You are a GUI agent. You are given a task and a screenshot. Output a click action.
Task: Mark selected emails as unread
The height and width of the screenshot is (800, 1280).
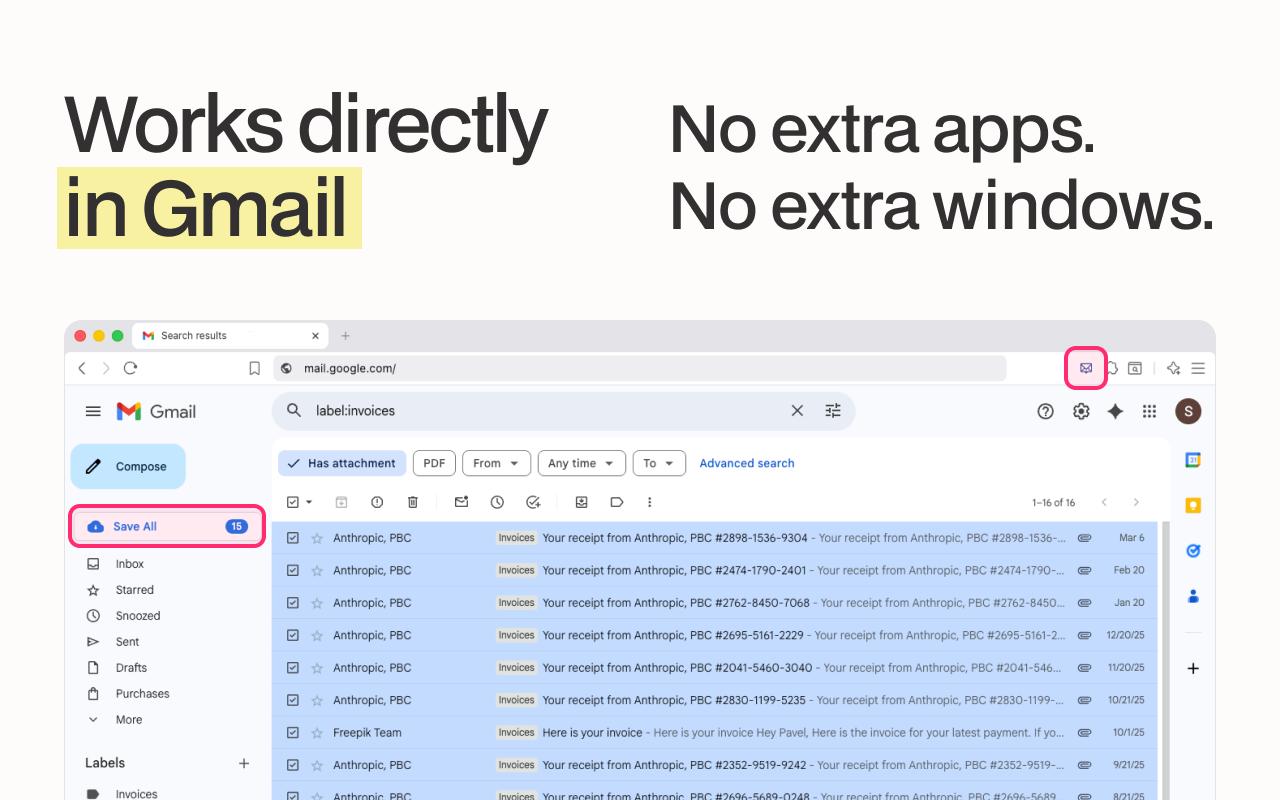point(461,502)
